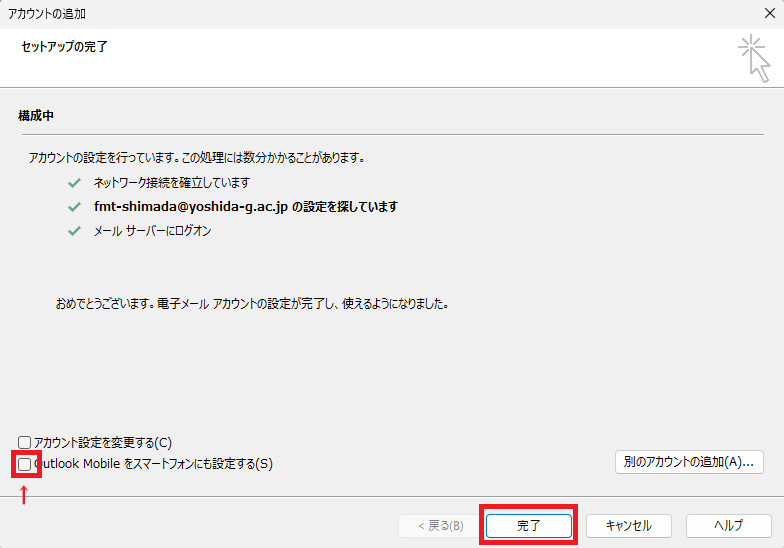Click the 構成中 section label

[36, 116]
